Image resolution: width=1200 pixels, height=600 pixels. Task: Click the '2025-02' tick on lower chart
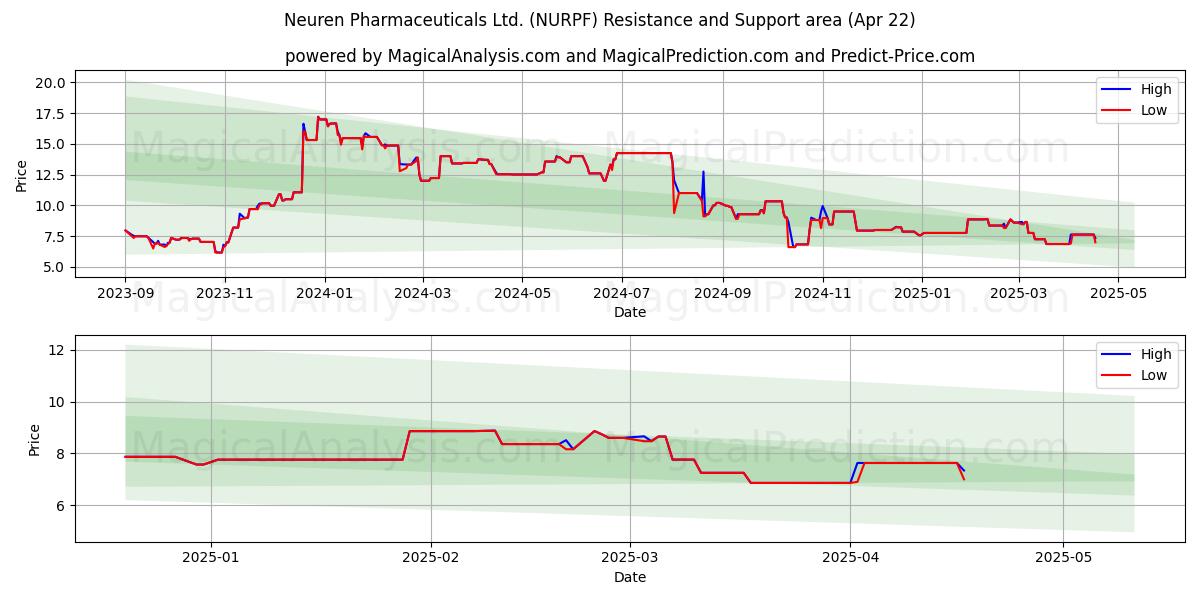tap(431, 557)
